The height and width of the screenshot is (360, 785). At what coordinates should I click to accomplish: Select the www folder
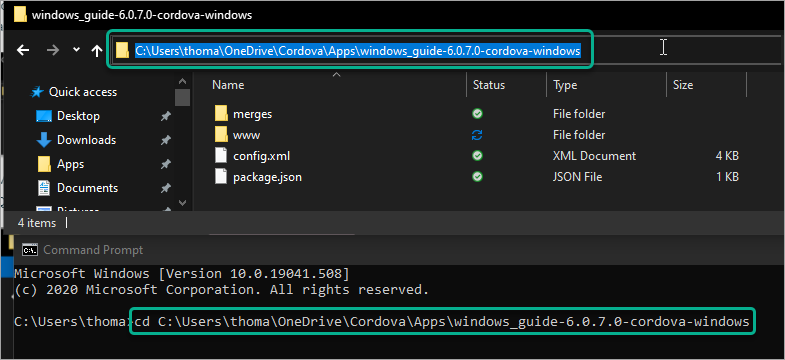coord(246,135)
